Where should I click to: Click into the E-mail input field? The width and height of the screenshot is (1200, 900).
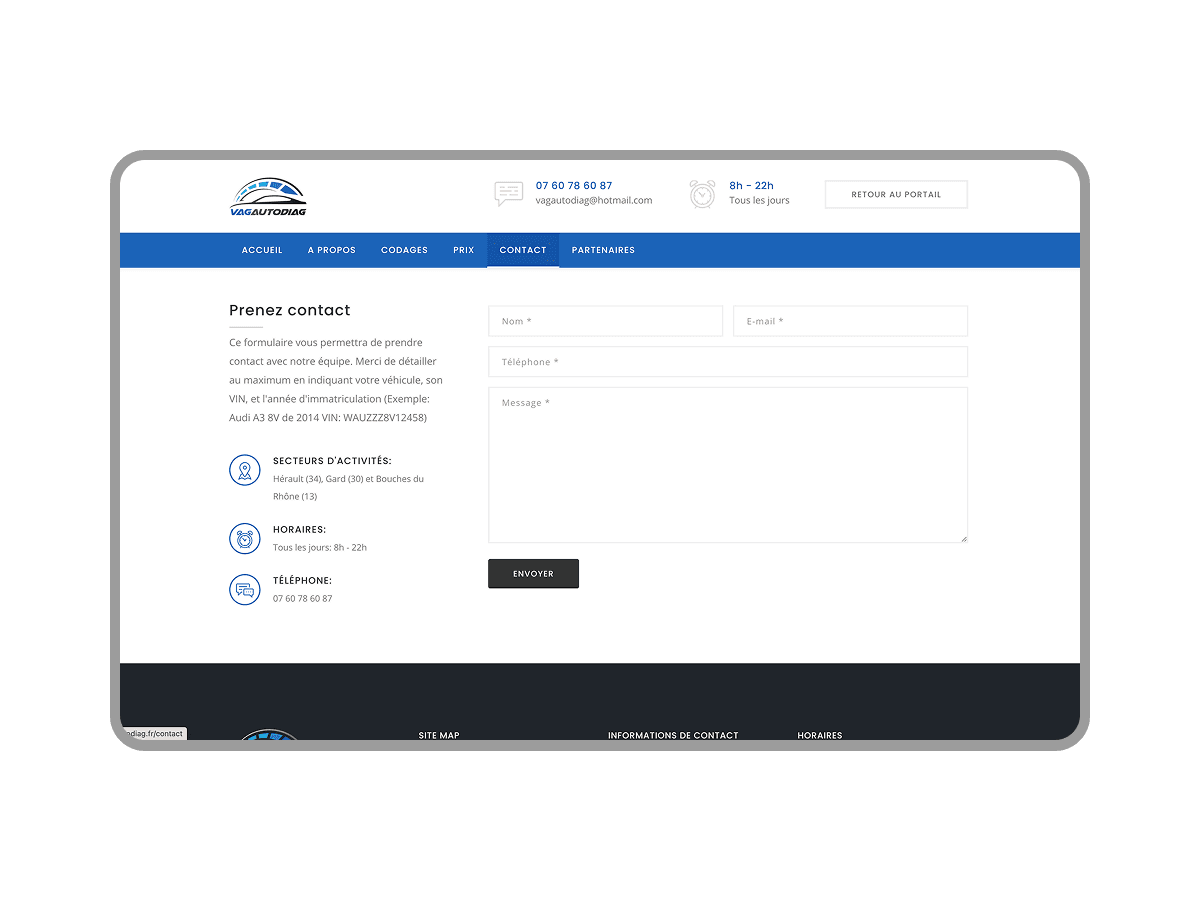tap(850, 321)
